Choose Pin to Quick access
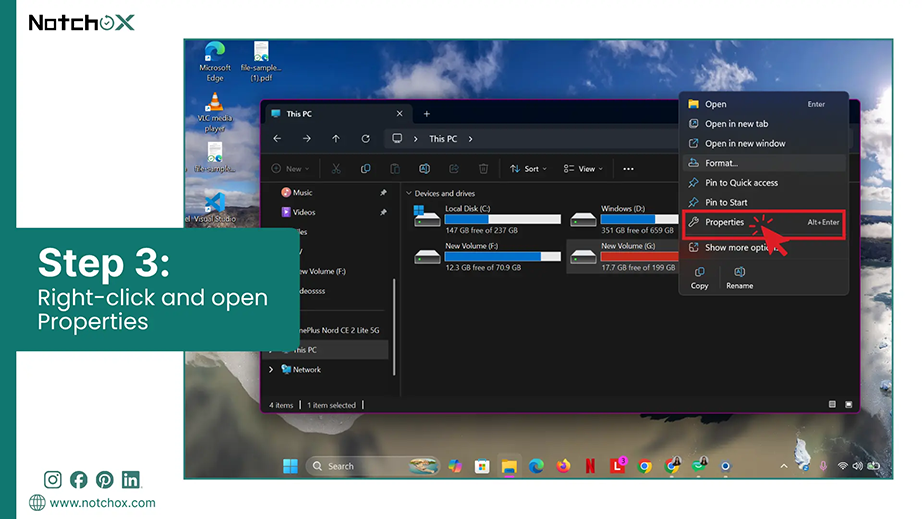The height and width of the screenshot is (519, 922). pyautogui.click(x=764, y=183)
